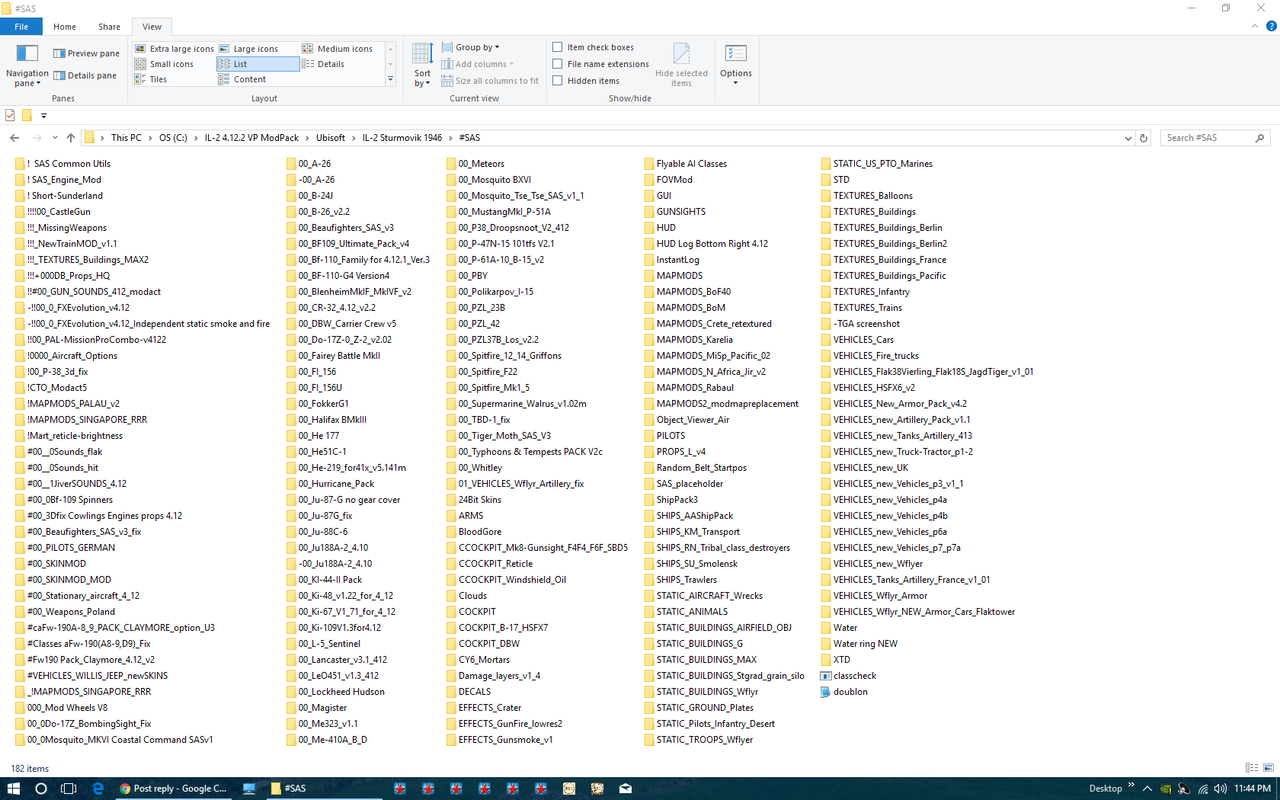
Task: Open the volume slider from system tray
Action: click(x=1220, y=788)
